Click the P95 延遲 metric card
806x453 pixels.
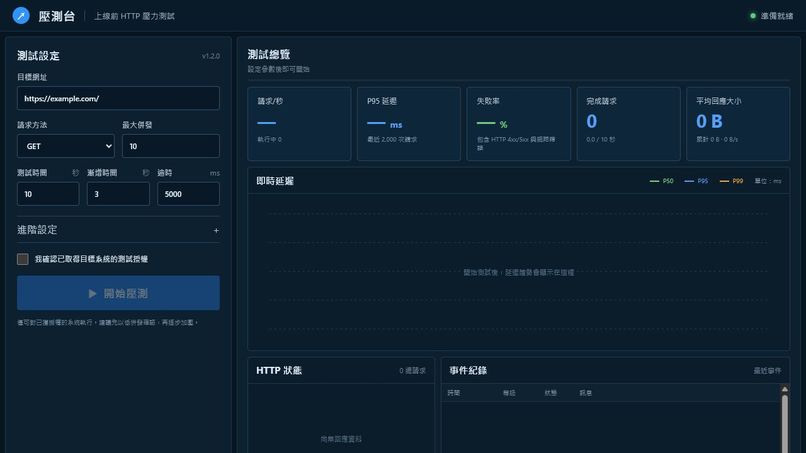tap(409, 124)
